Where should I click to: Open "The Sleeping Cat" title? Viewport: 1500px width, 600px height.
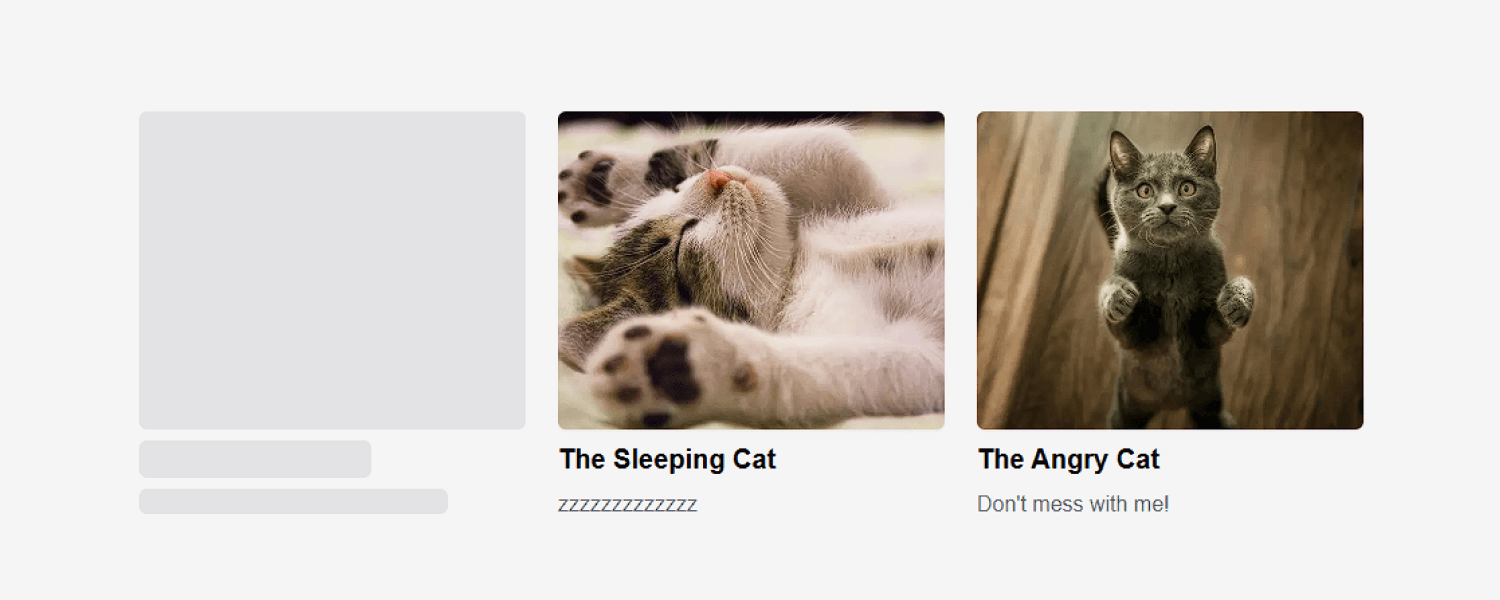point(668,459)
